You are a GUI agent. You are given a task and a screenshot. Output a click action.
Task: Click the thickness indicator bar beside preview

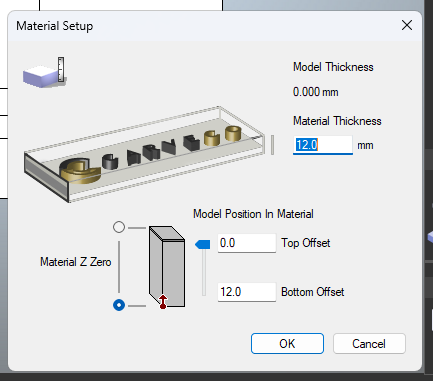pyautogui.click(x=272, y=145)
